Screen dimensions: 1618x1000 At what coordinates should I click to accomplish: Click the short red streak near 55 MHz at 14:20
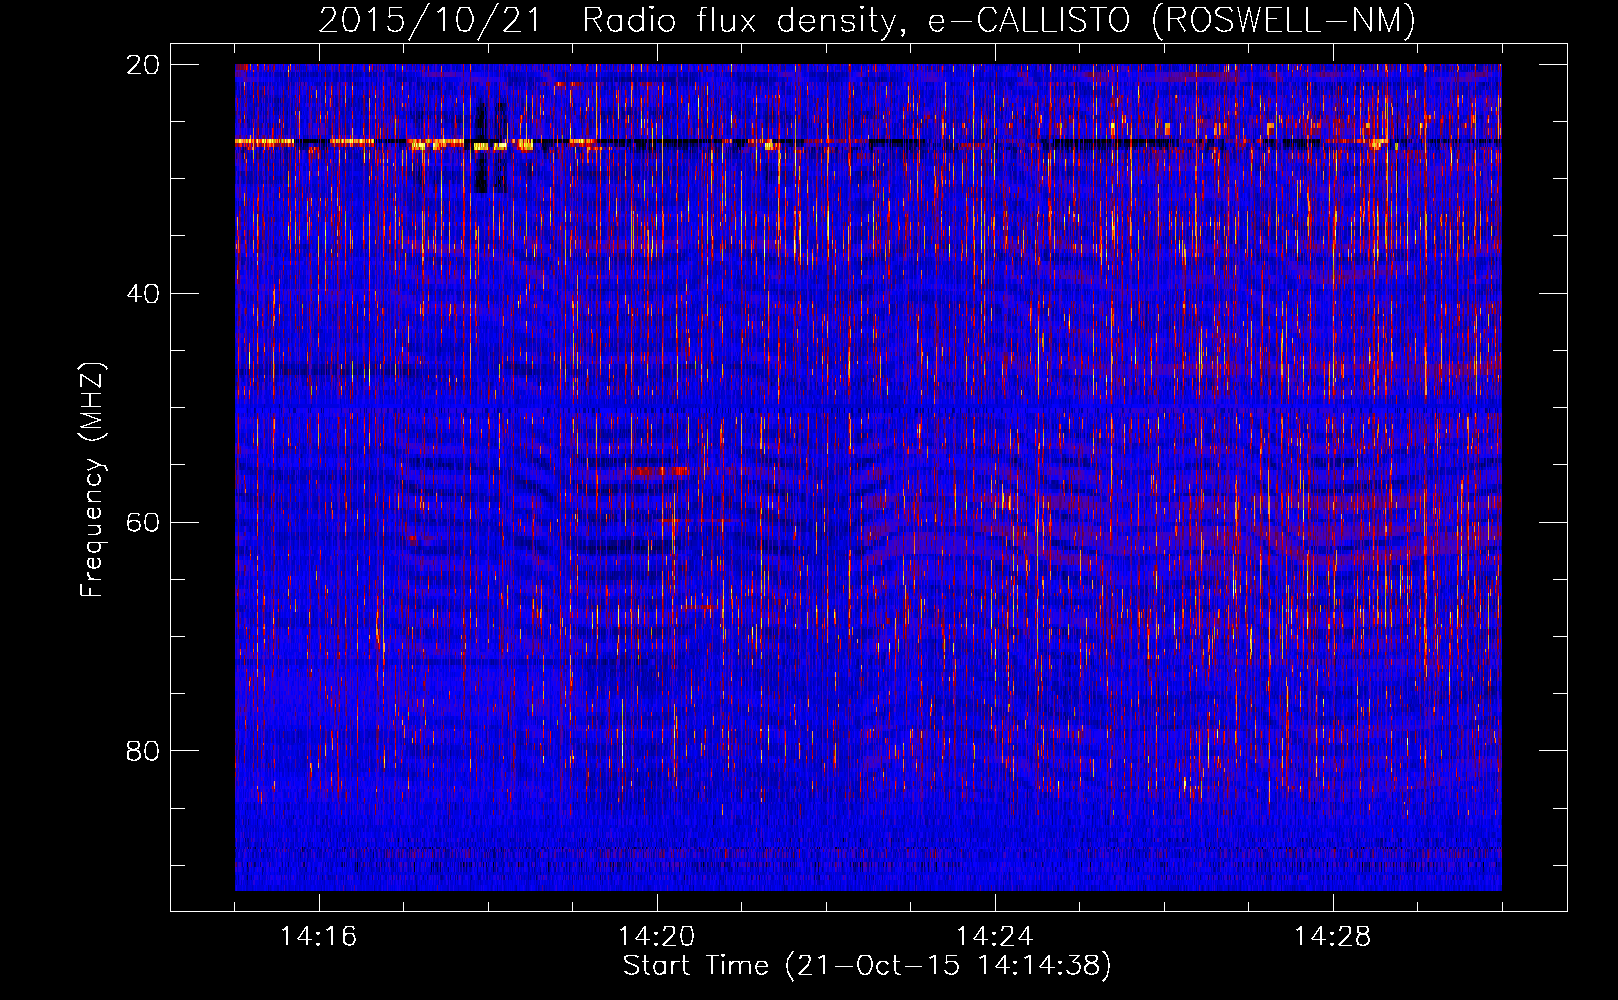point(662,470)
